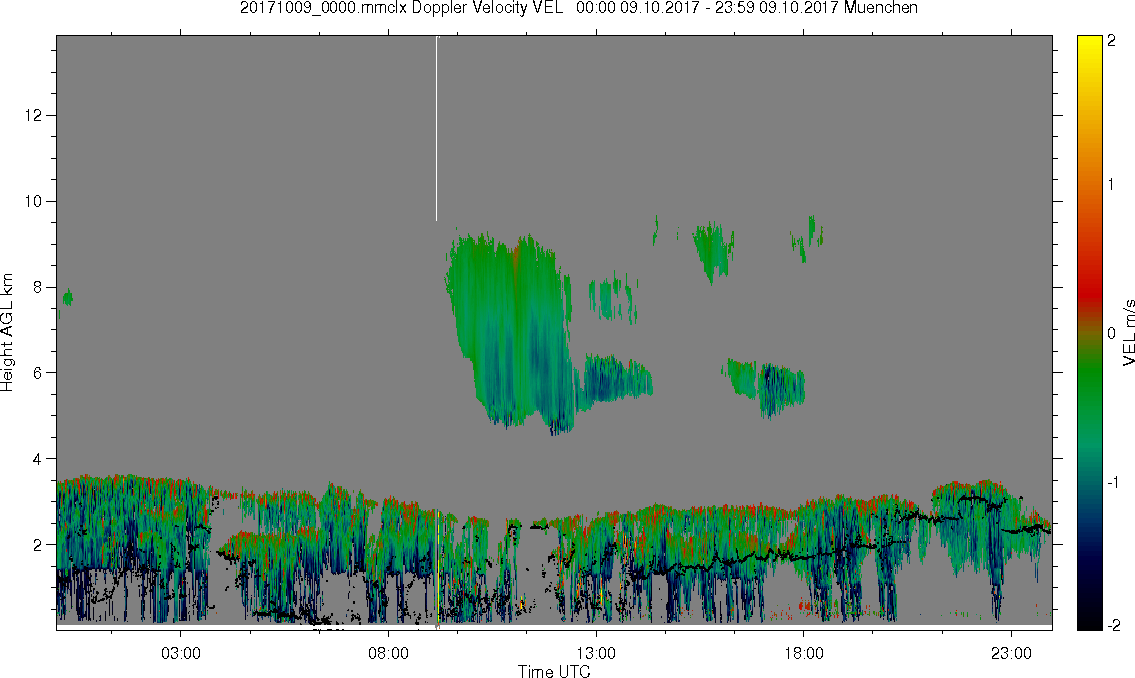The image size is (1135, 678).
Task: Click the 13:00 time tick label
Action: click(x=596, y=654)
